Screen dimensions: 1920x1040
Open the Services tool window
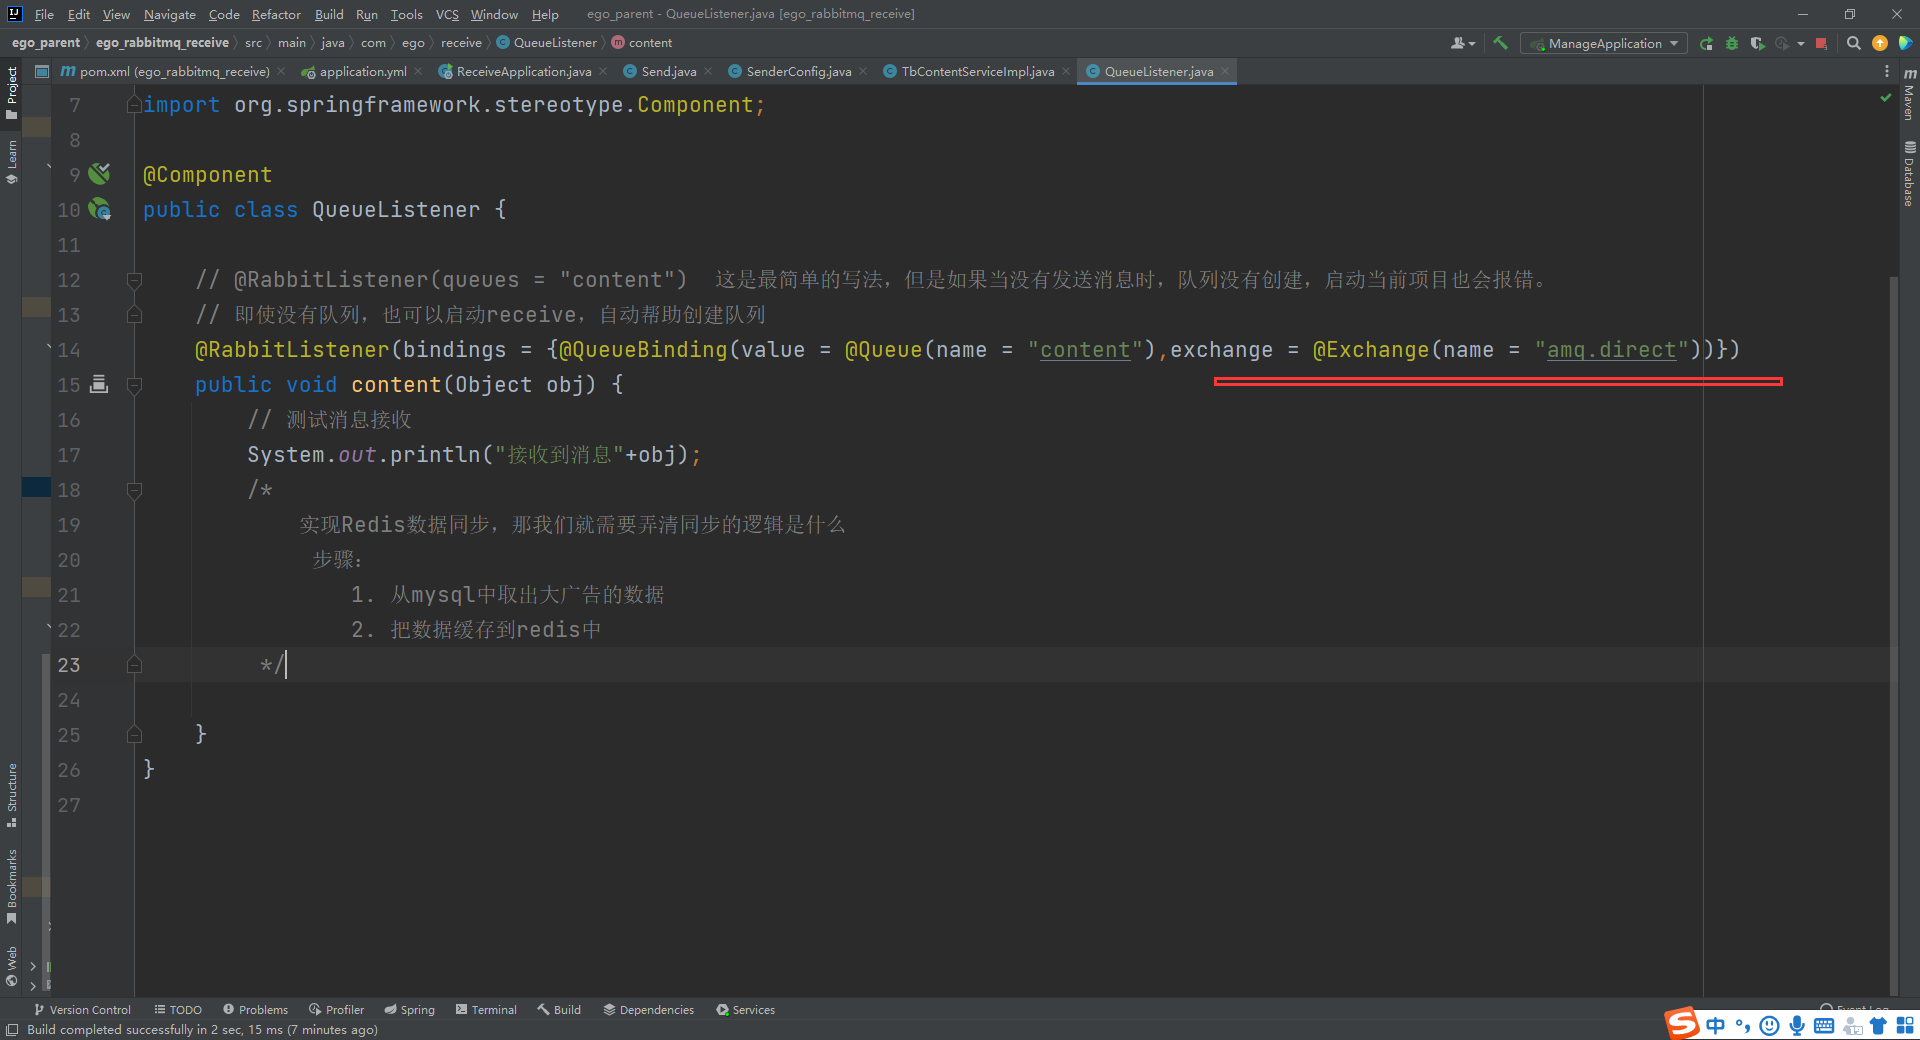coord(746,1010)
